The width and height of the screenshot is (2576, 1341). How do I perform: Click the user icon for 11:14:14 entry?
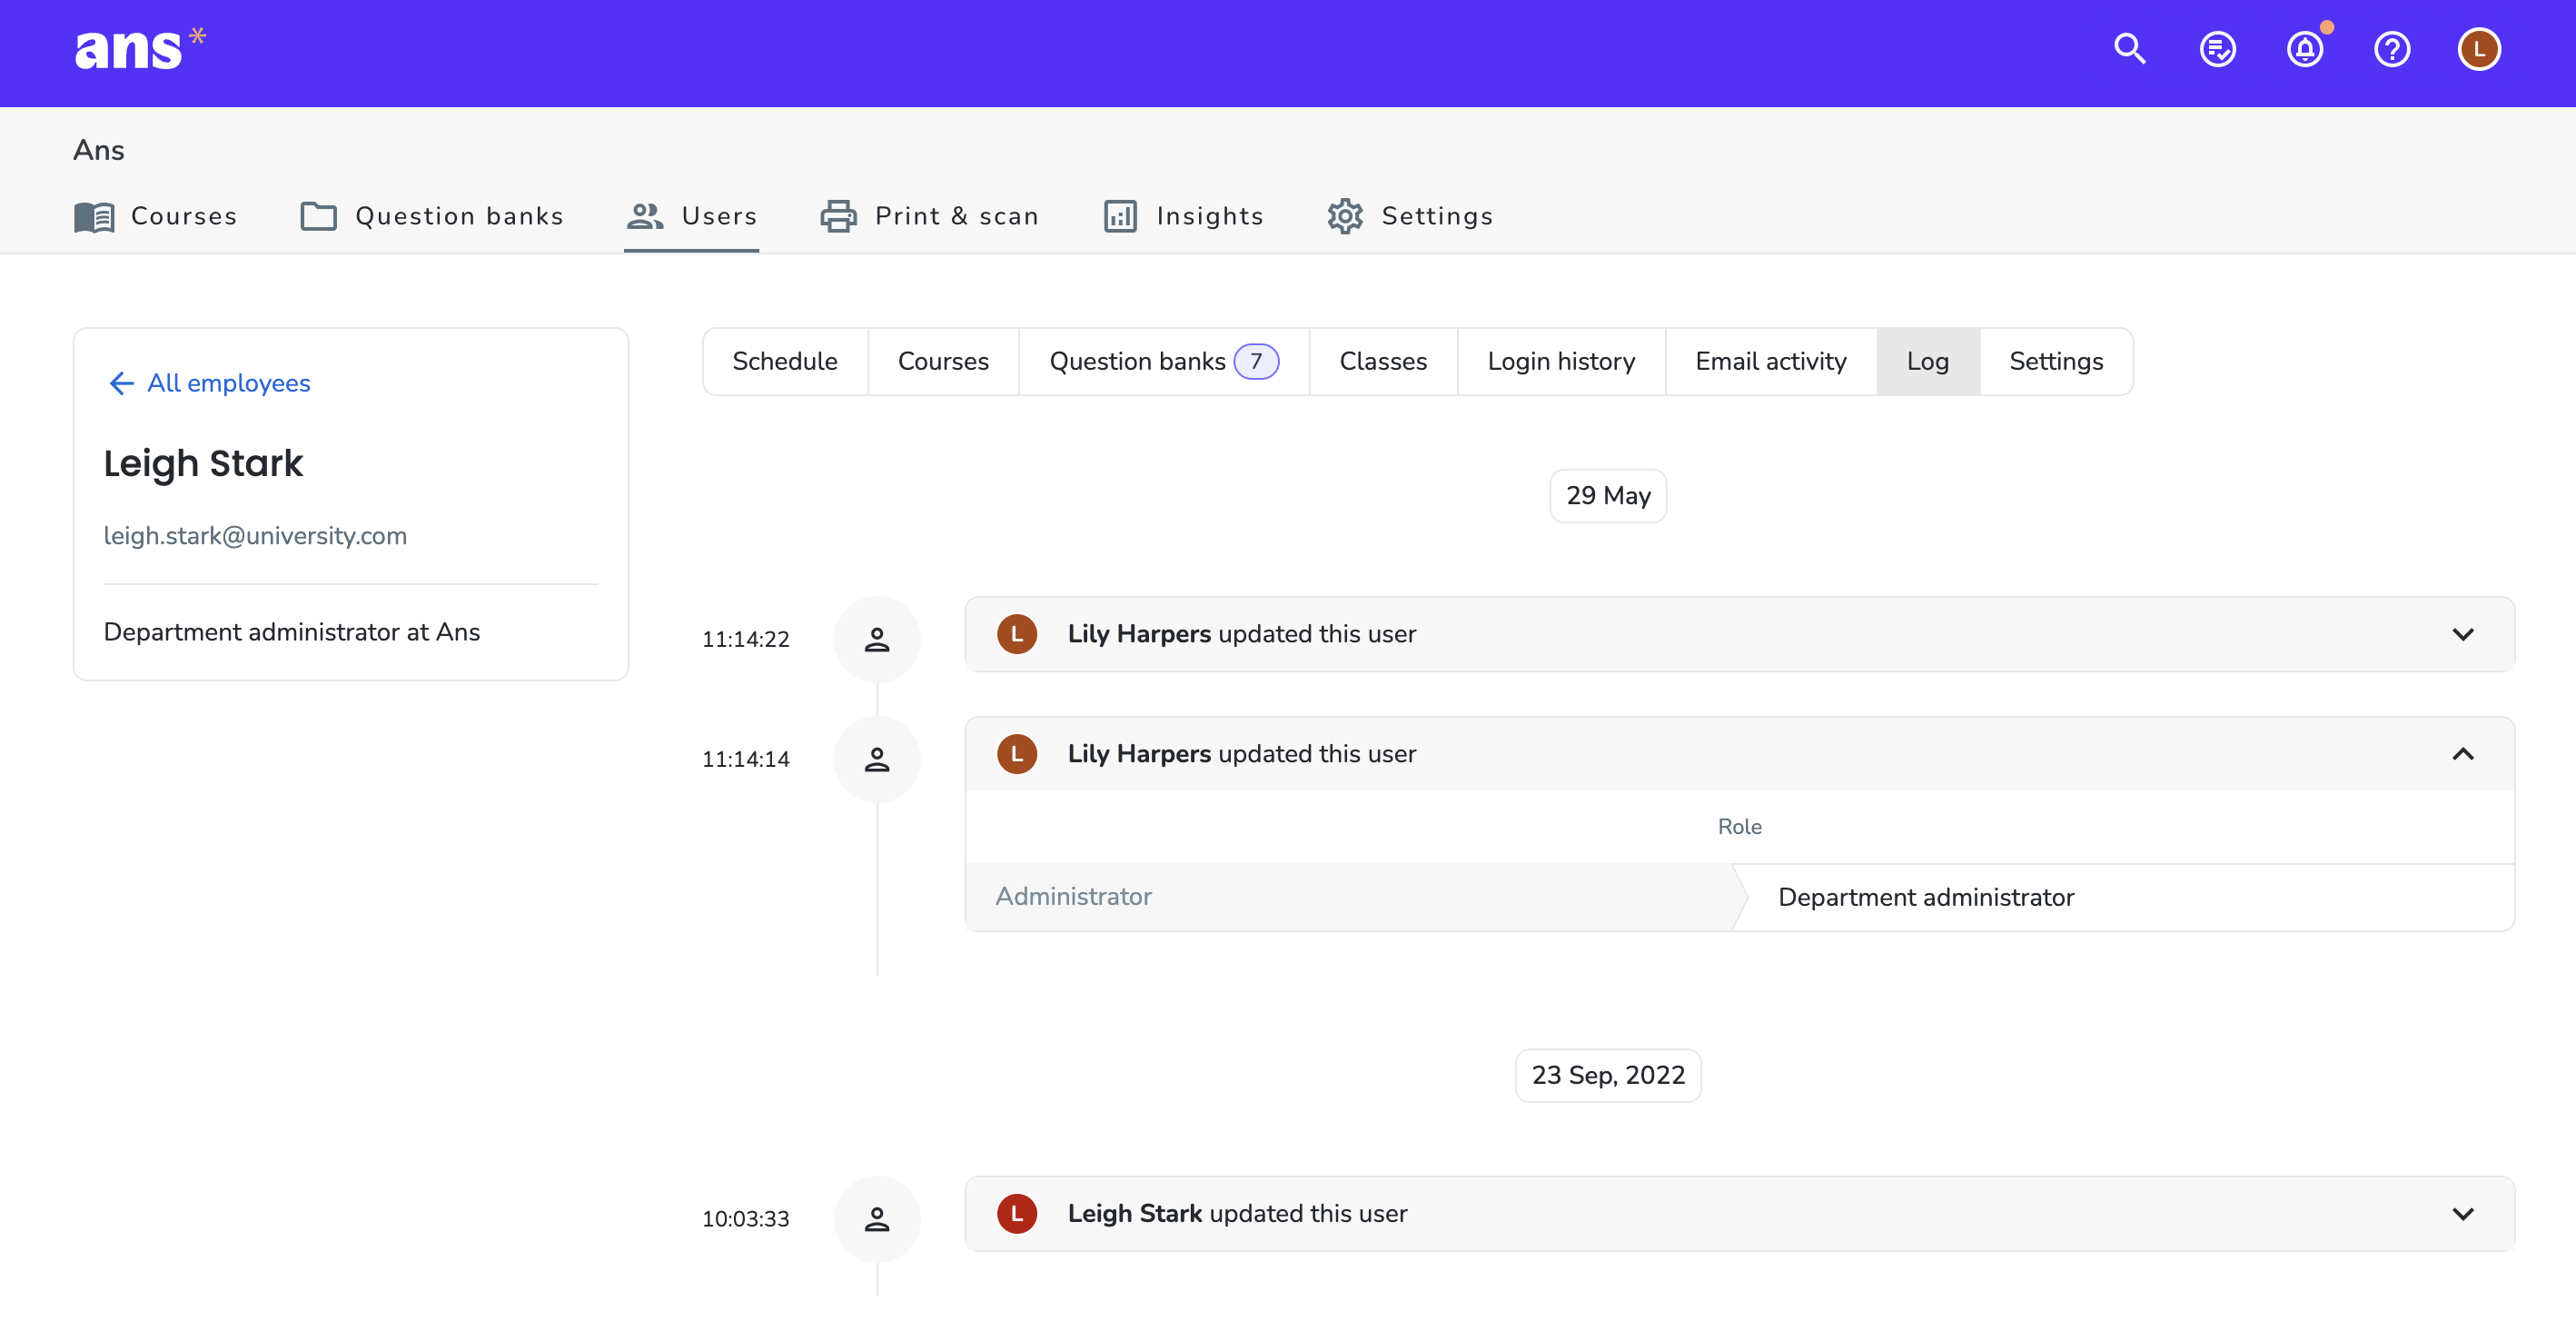(877, 759)
